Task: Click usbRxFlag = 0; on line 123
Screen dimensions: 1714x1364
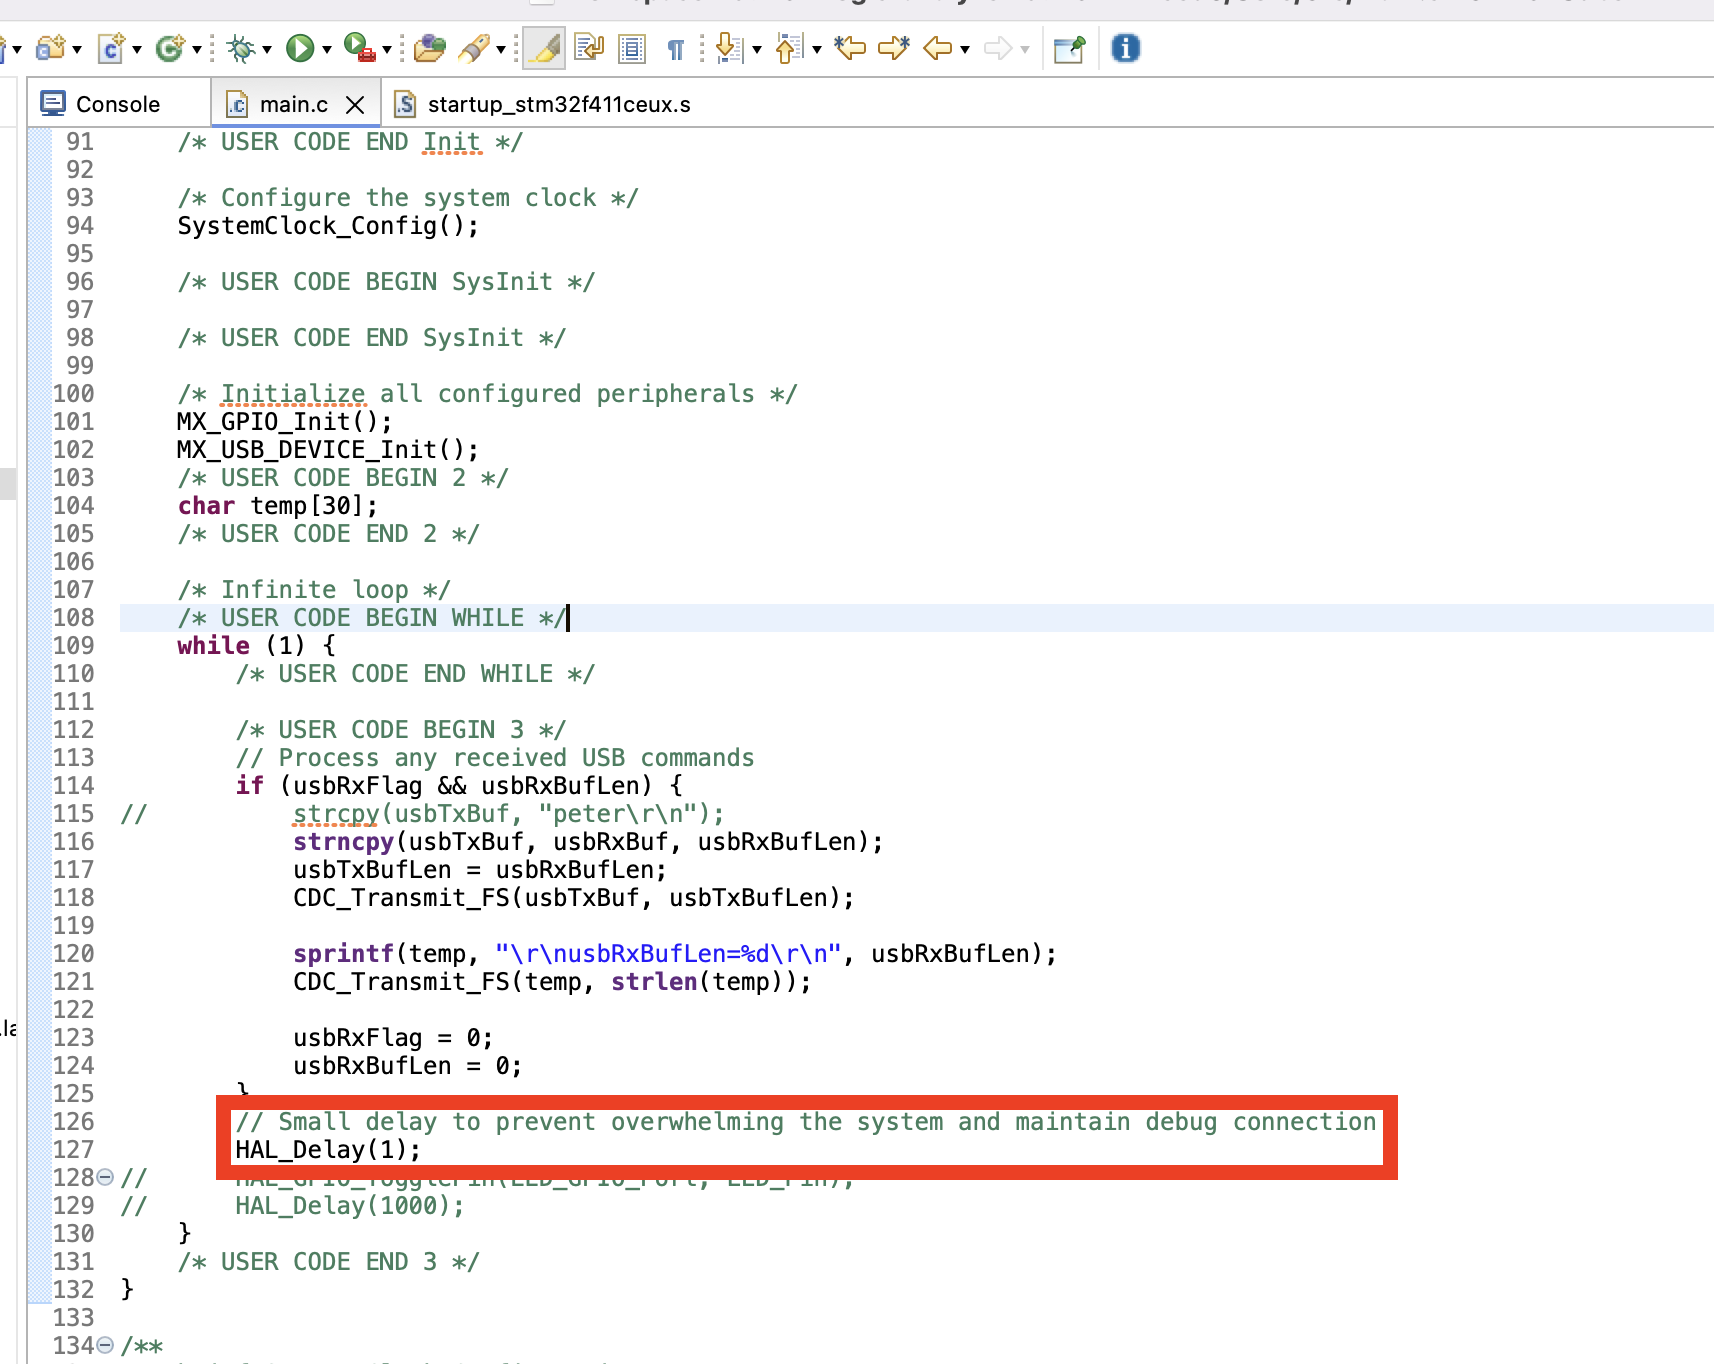Action: [393, 1038]
